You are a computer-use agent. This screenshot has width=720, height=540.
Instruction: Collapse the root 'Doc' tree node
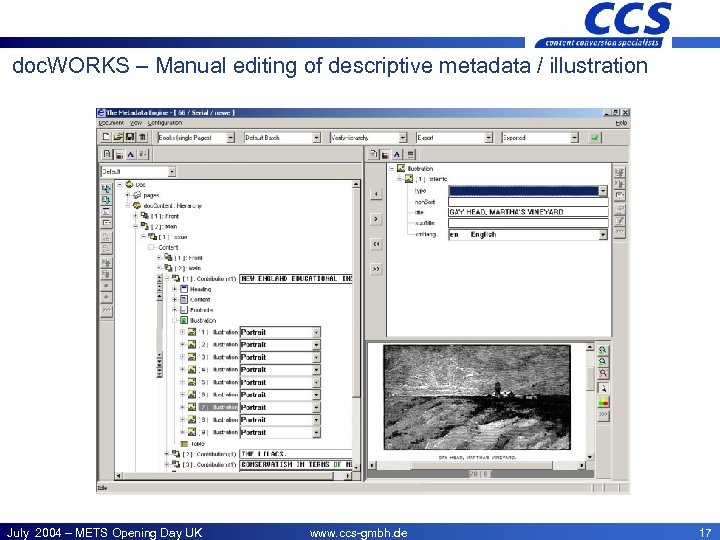tap(120, 184)
